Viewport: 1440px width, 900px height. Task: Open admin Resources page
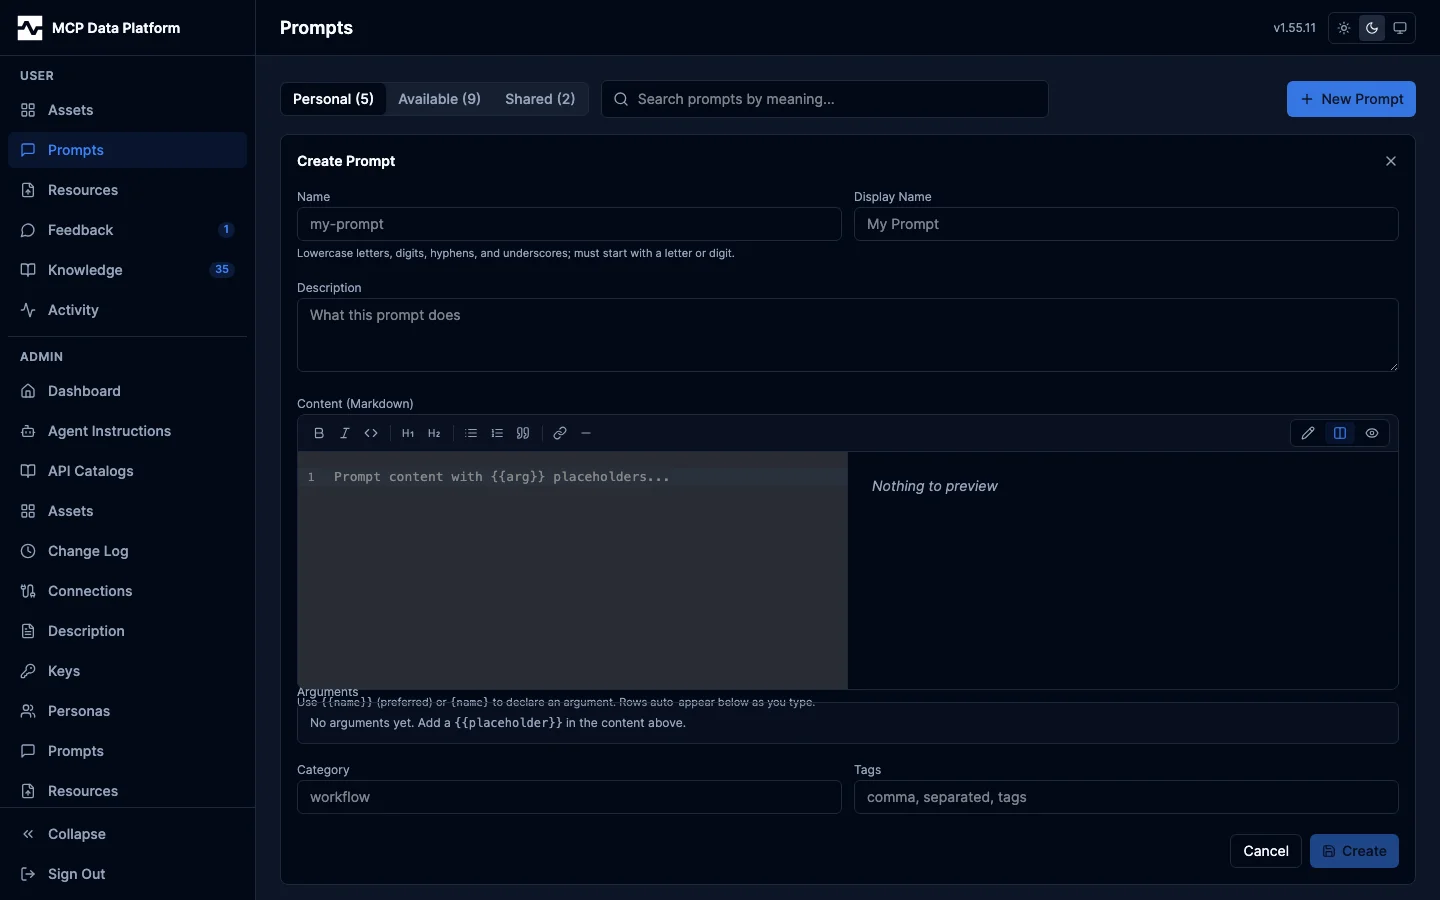pos(127,791)
